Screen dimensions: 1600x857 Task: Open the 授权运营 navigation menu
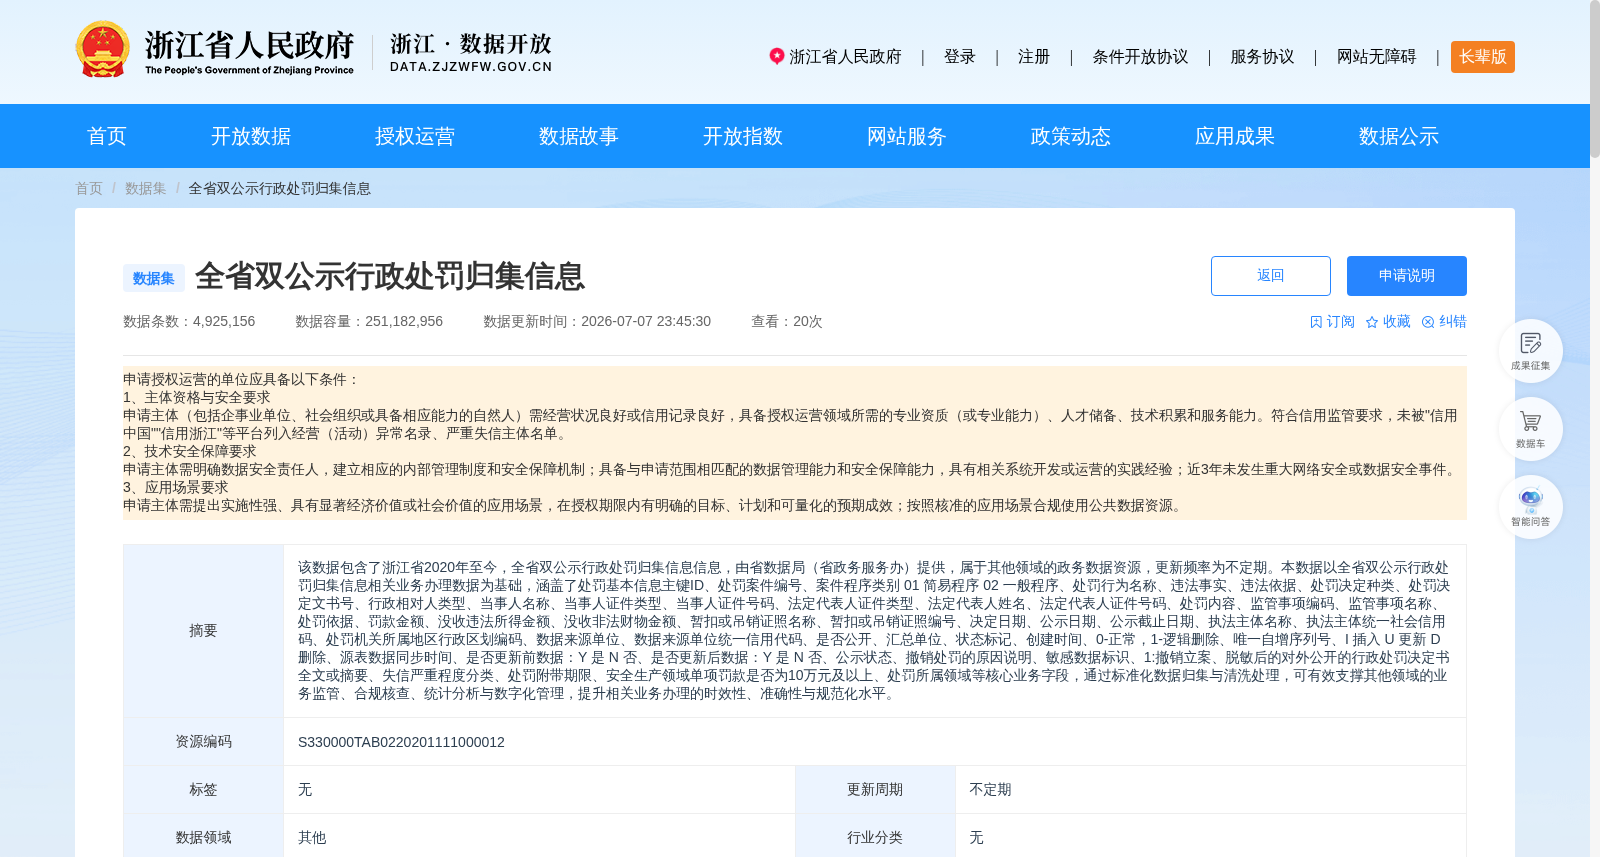(415, 136)
